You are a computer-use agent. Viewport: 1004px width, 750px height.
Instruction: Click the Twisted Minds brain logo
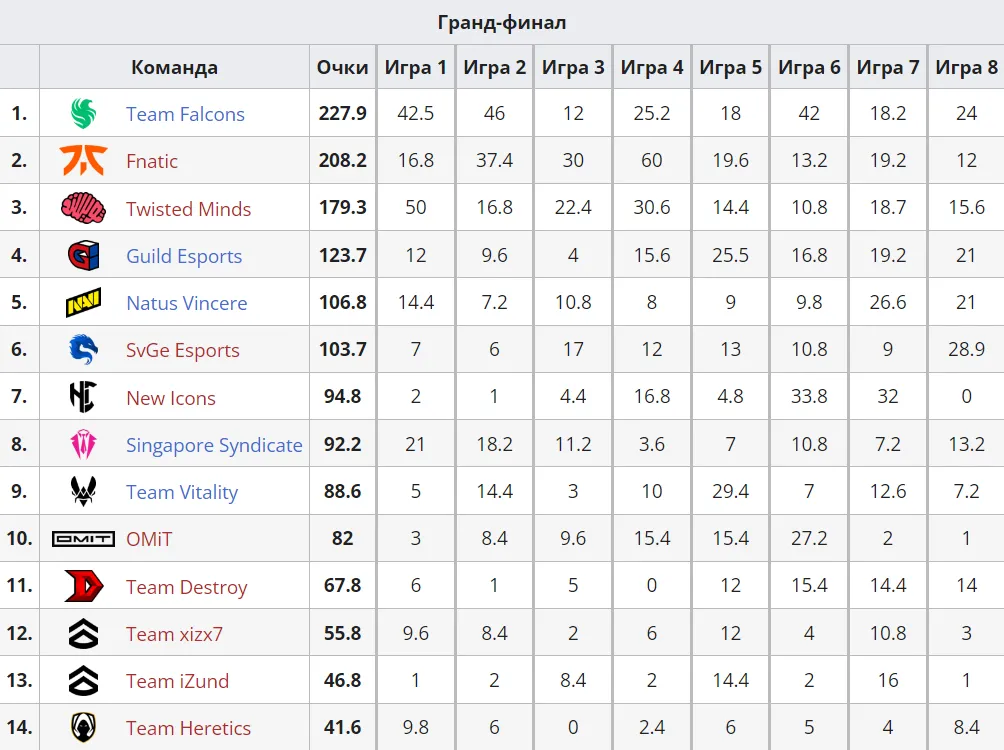[83, 208]
